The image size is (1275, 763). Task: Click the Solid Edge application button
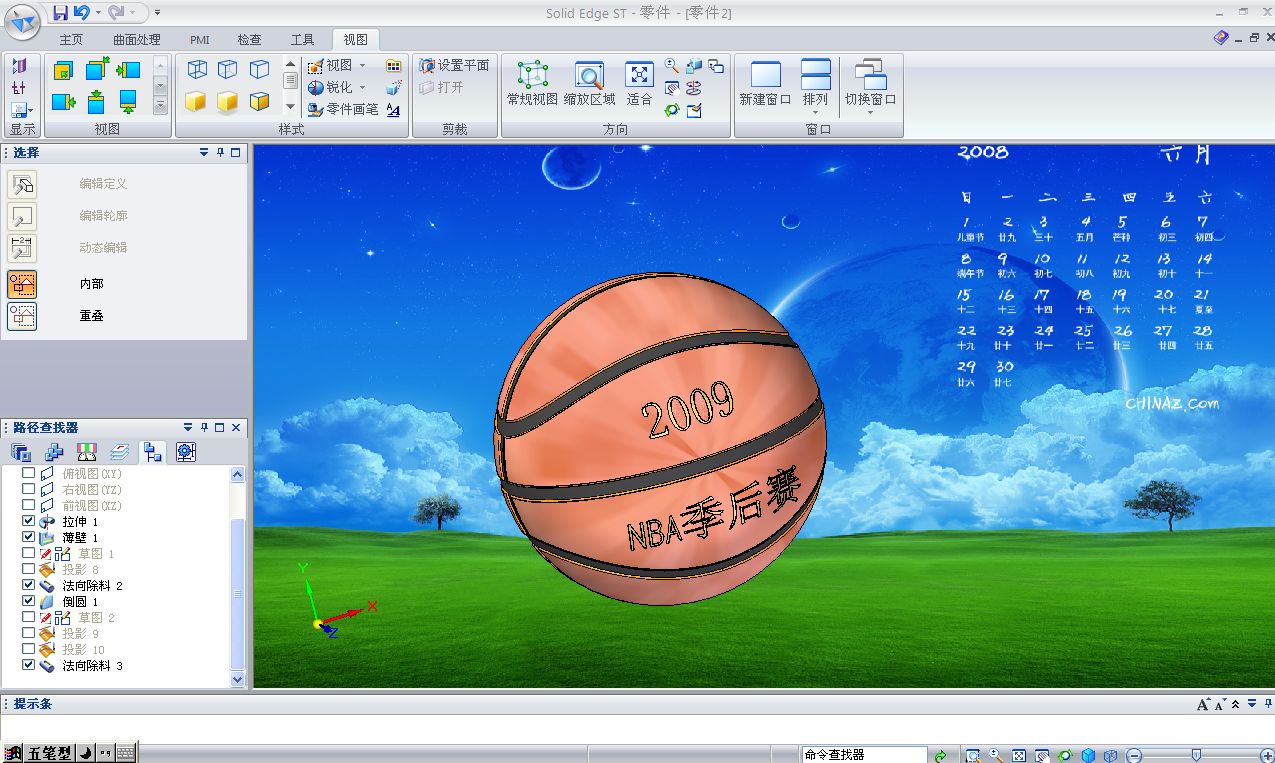(22, 21)
